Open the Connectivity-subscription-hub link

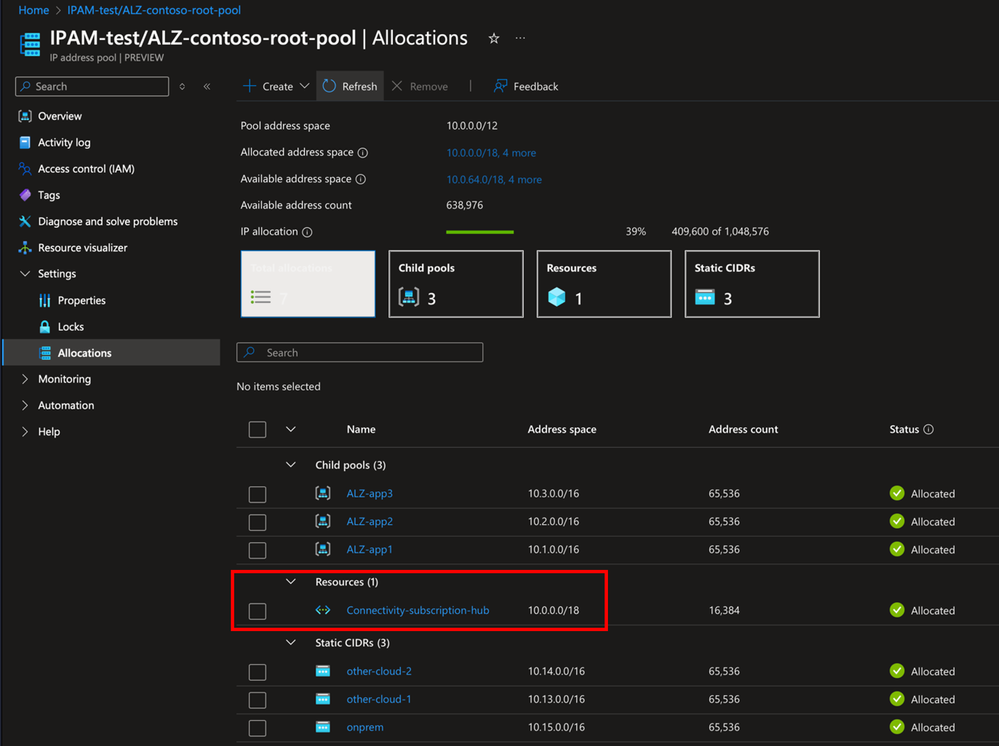click(418, 610)
